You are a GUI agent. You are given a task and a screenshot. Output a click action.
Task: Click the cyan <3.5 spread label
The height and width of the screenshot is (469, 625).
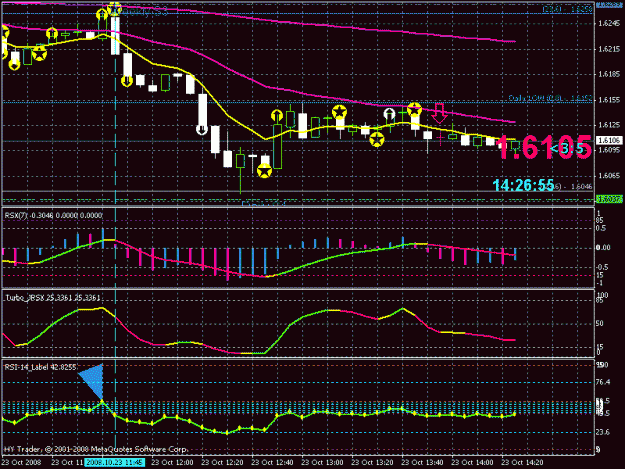(x=566, y=149)
